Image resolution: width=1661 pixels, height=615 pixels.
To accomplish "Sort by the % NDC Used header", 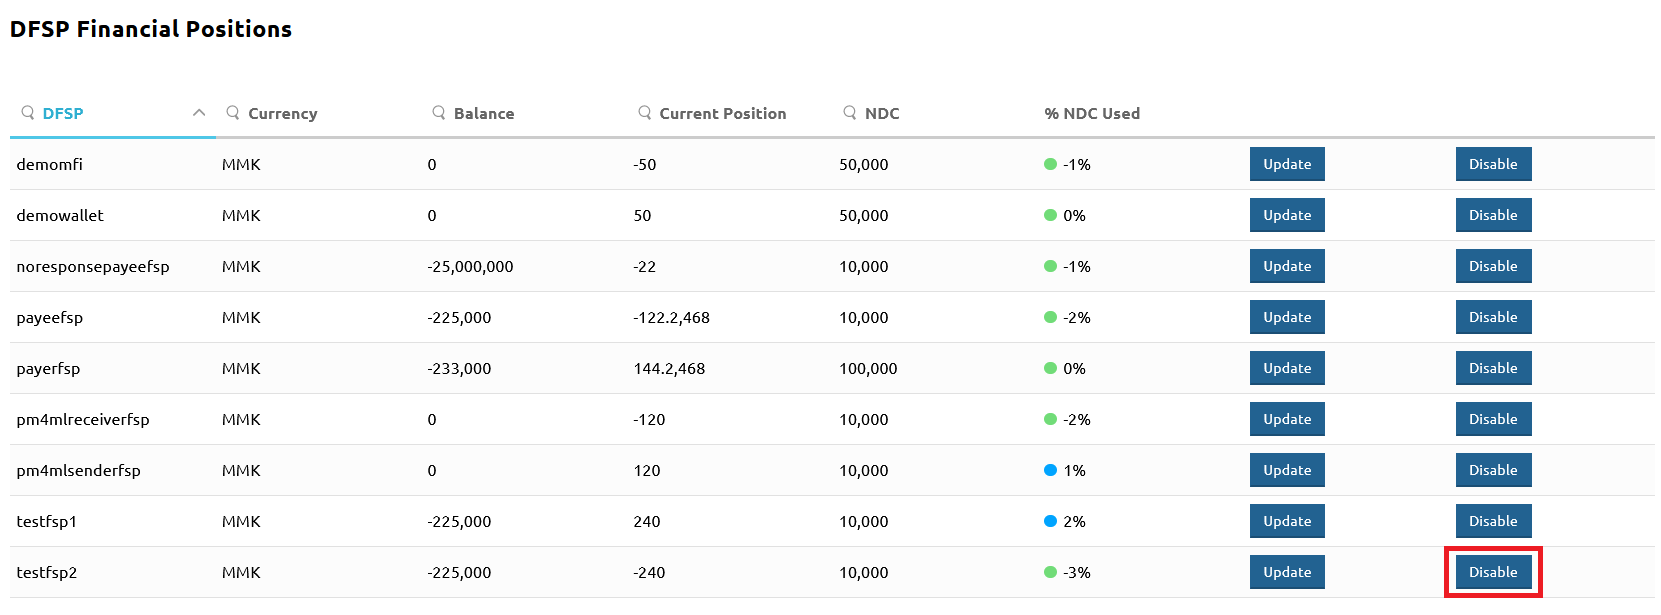I will tap(1092, 114).
